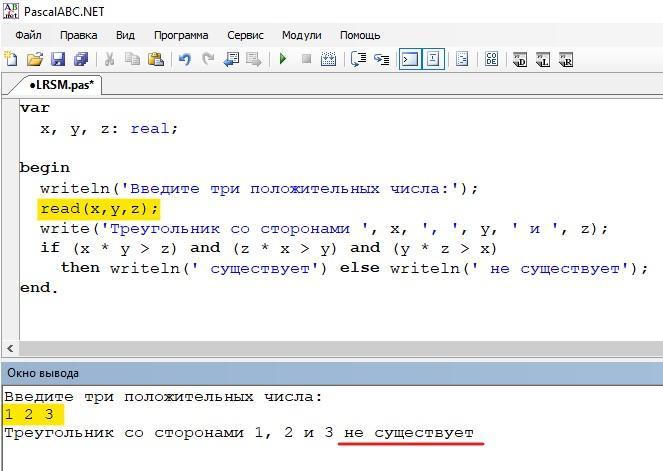Toggle the input window panel icon
The image size is (663, 471).
click(x=433, y=59)
